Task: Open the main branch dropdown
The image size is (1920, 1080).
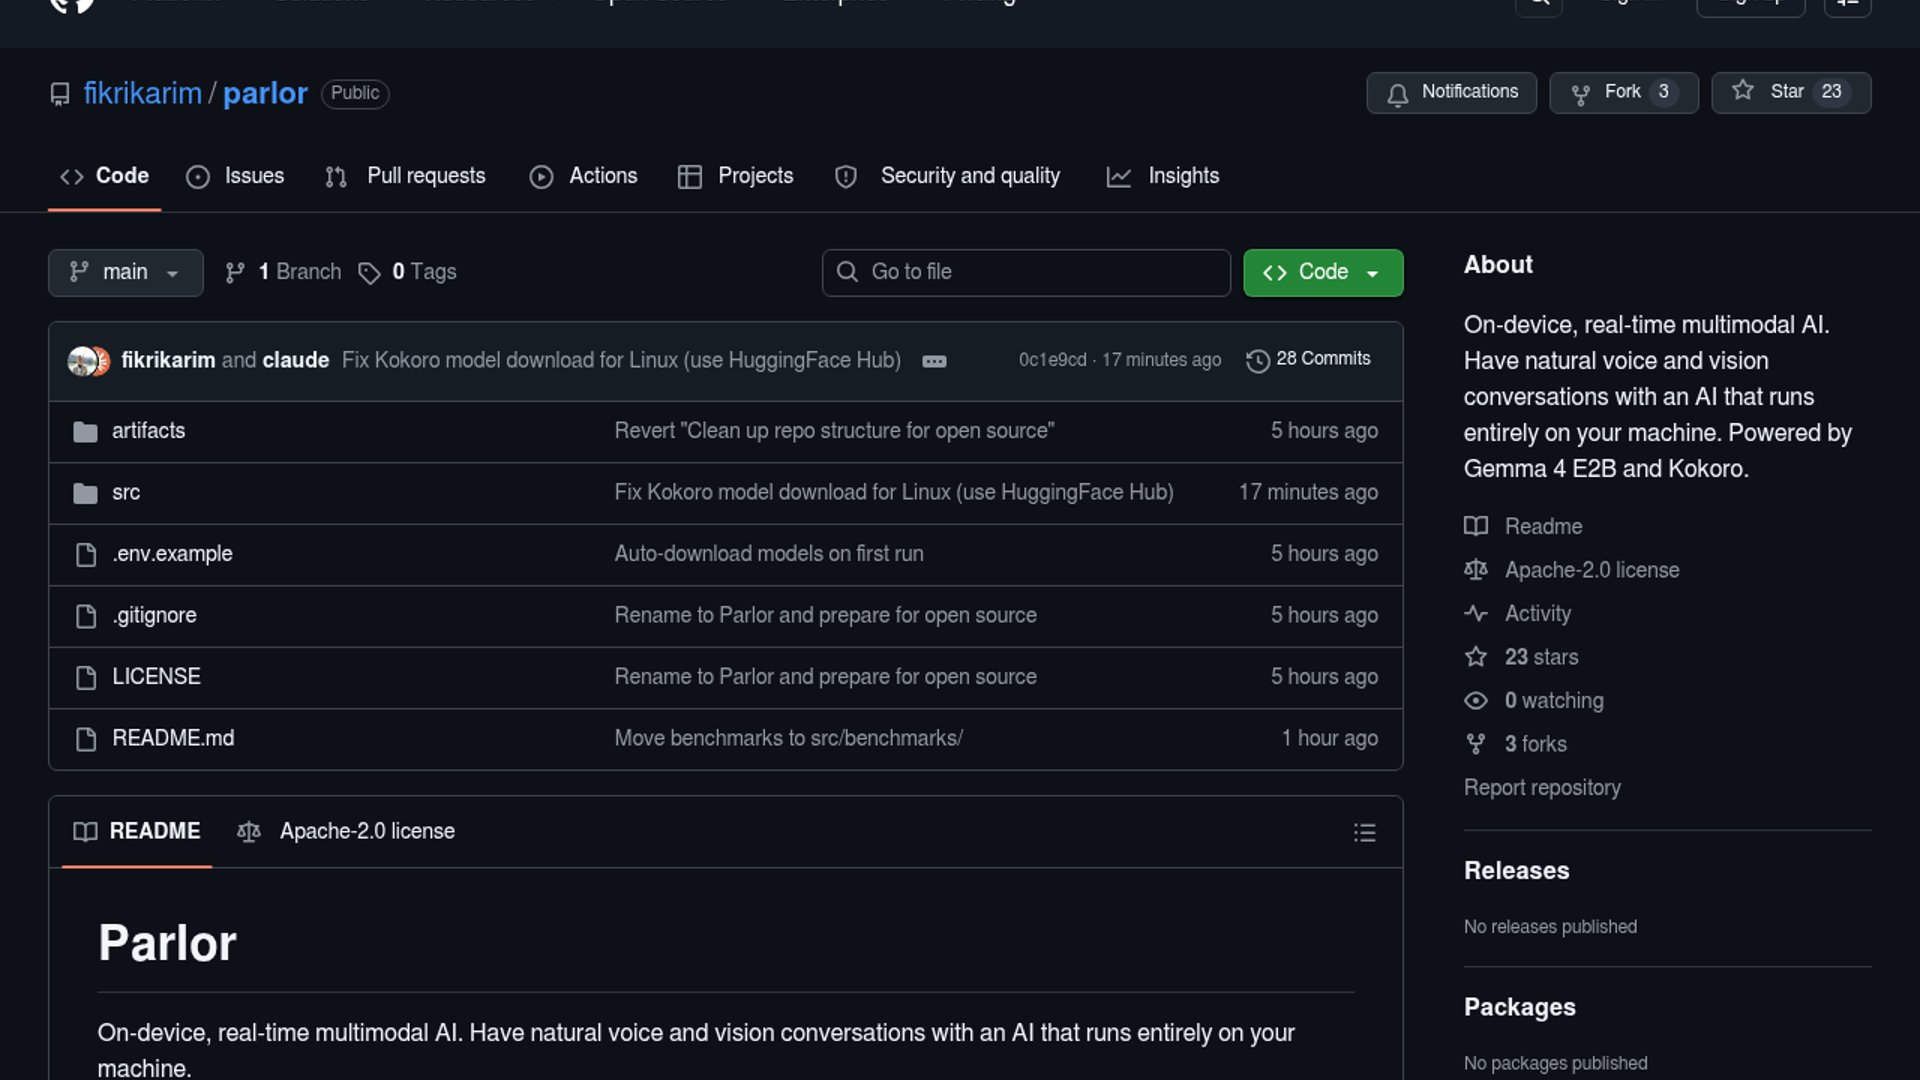Action: (125, 272)
